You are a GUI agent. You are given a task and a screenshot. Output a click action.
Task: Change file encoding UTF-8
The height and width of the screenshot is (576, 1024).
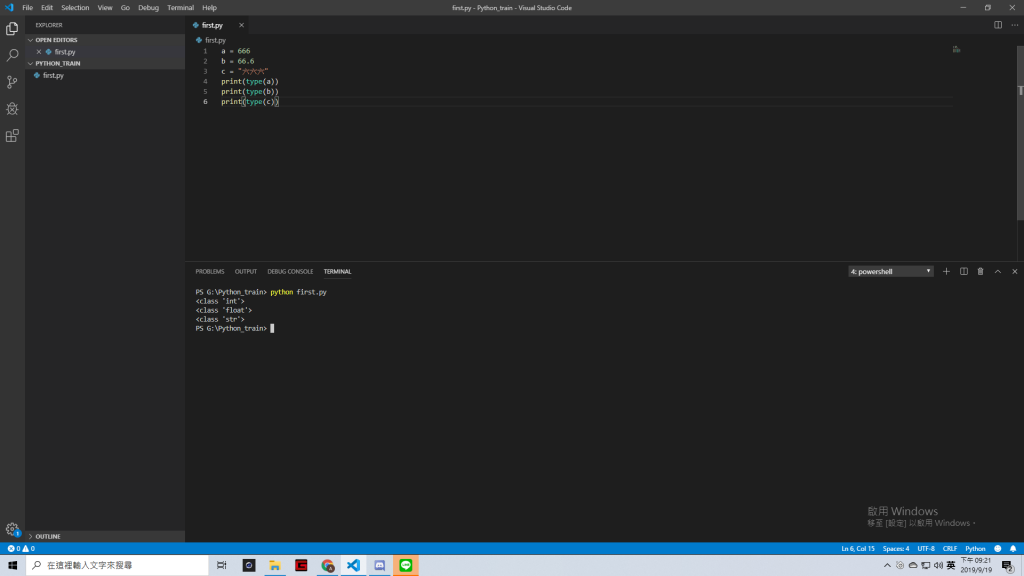[x=925, y=549]
